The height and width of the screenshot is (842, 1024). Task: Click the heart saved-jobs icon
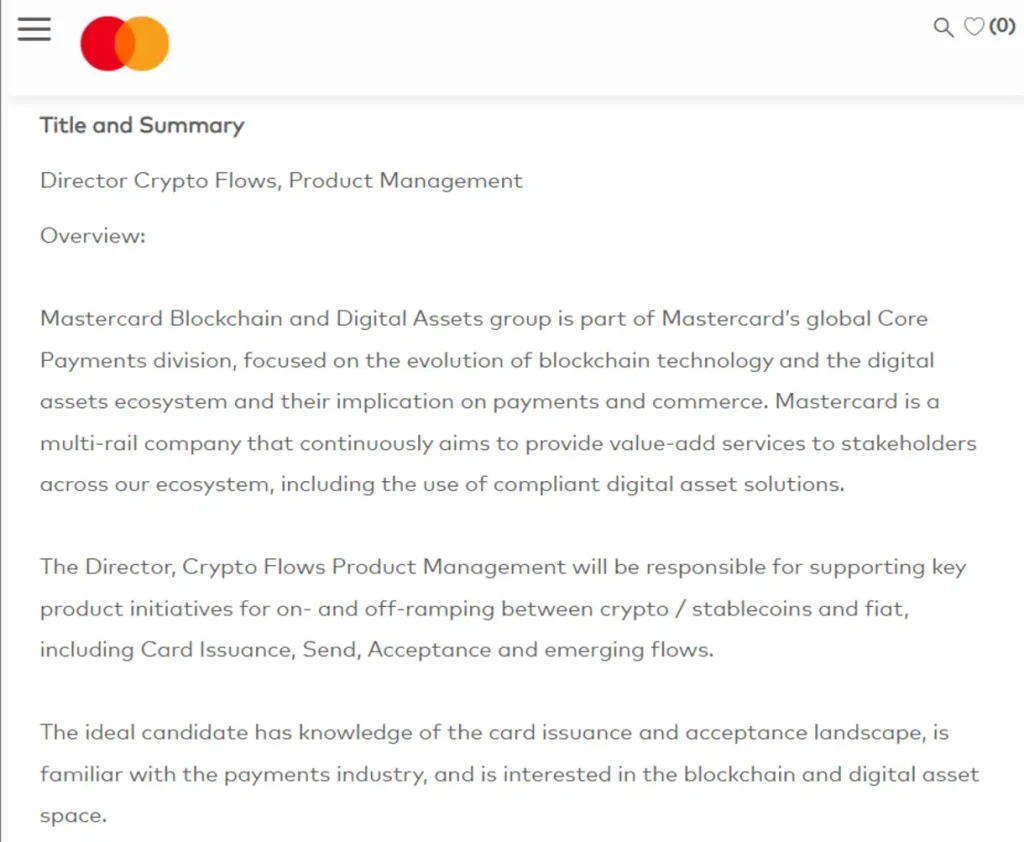(973, 28)
